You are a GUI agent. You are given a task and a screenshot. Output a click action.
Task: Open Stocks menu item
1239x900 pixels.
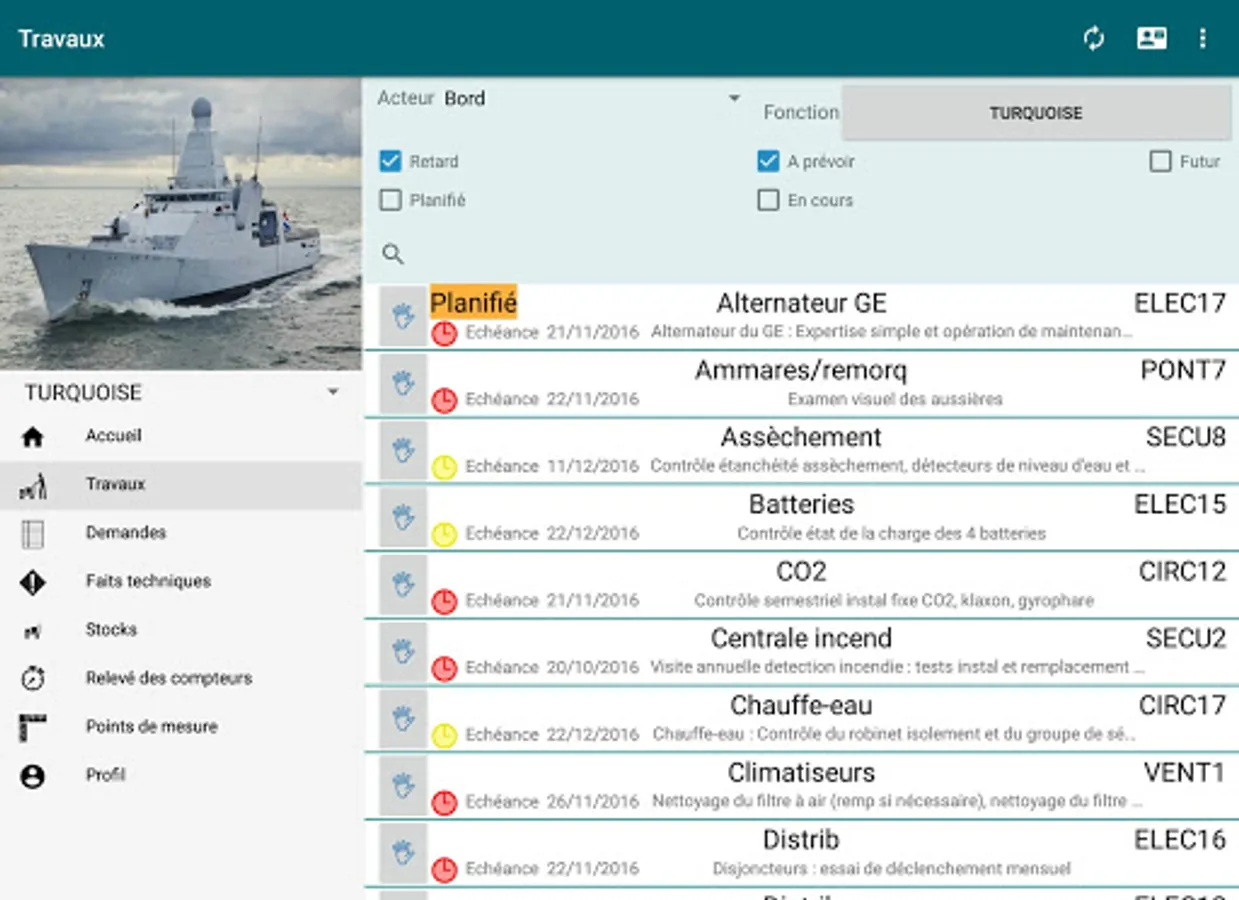[x=181, y=630]
